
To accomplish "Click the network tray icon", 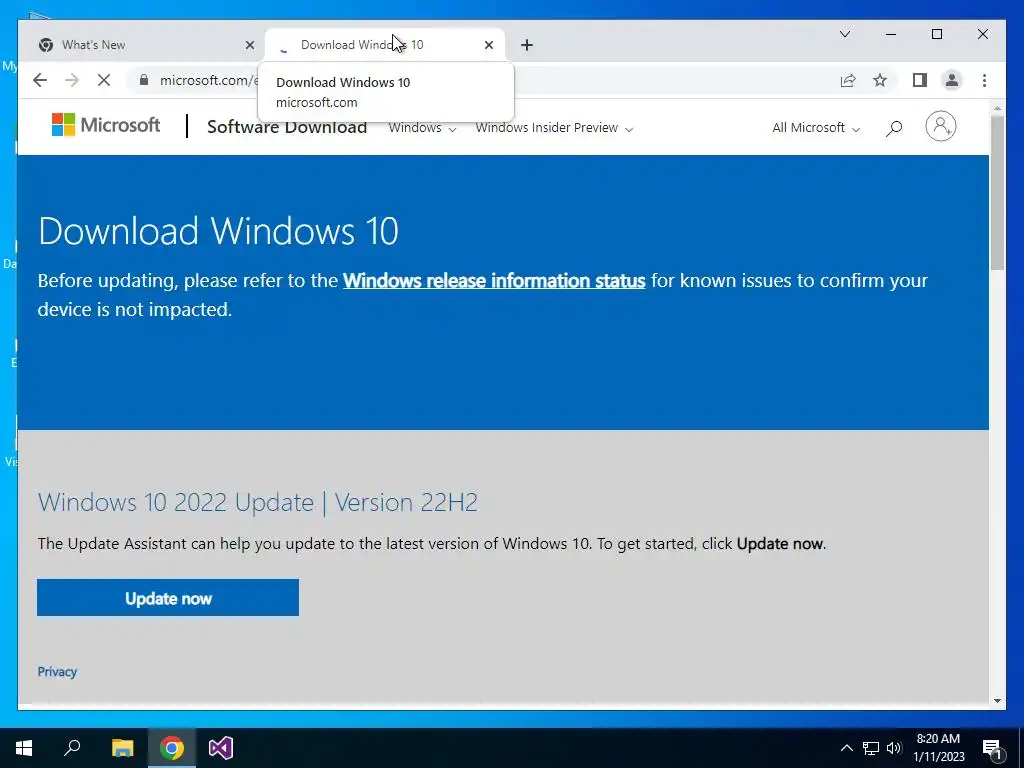I will point(871,748).
